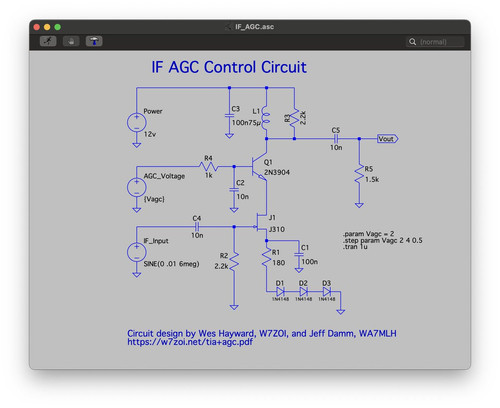Click the '1.5k' value of R5
The width and height of the screenshot is (500, 408).
tap(372, 179)
